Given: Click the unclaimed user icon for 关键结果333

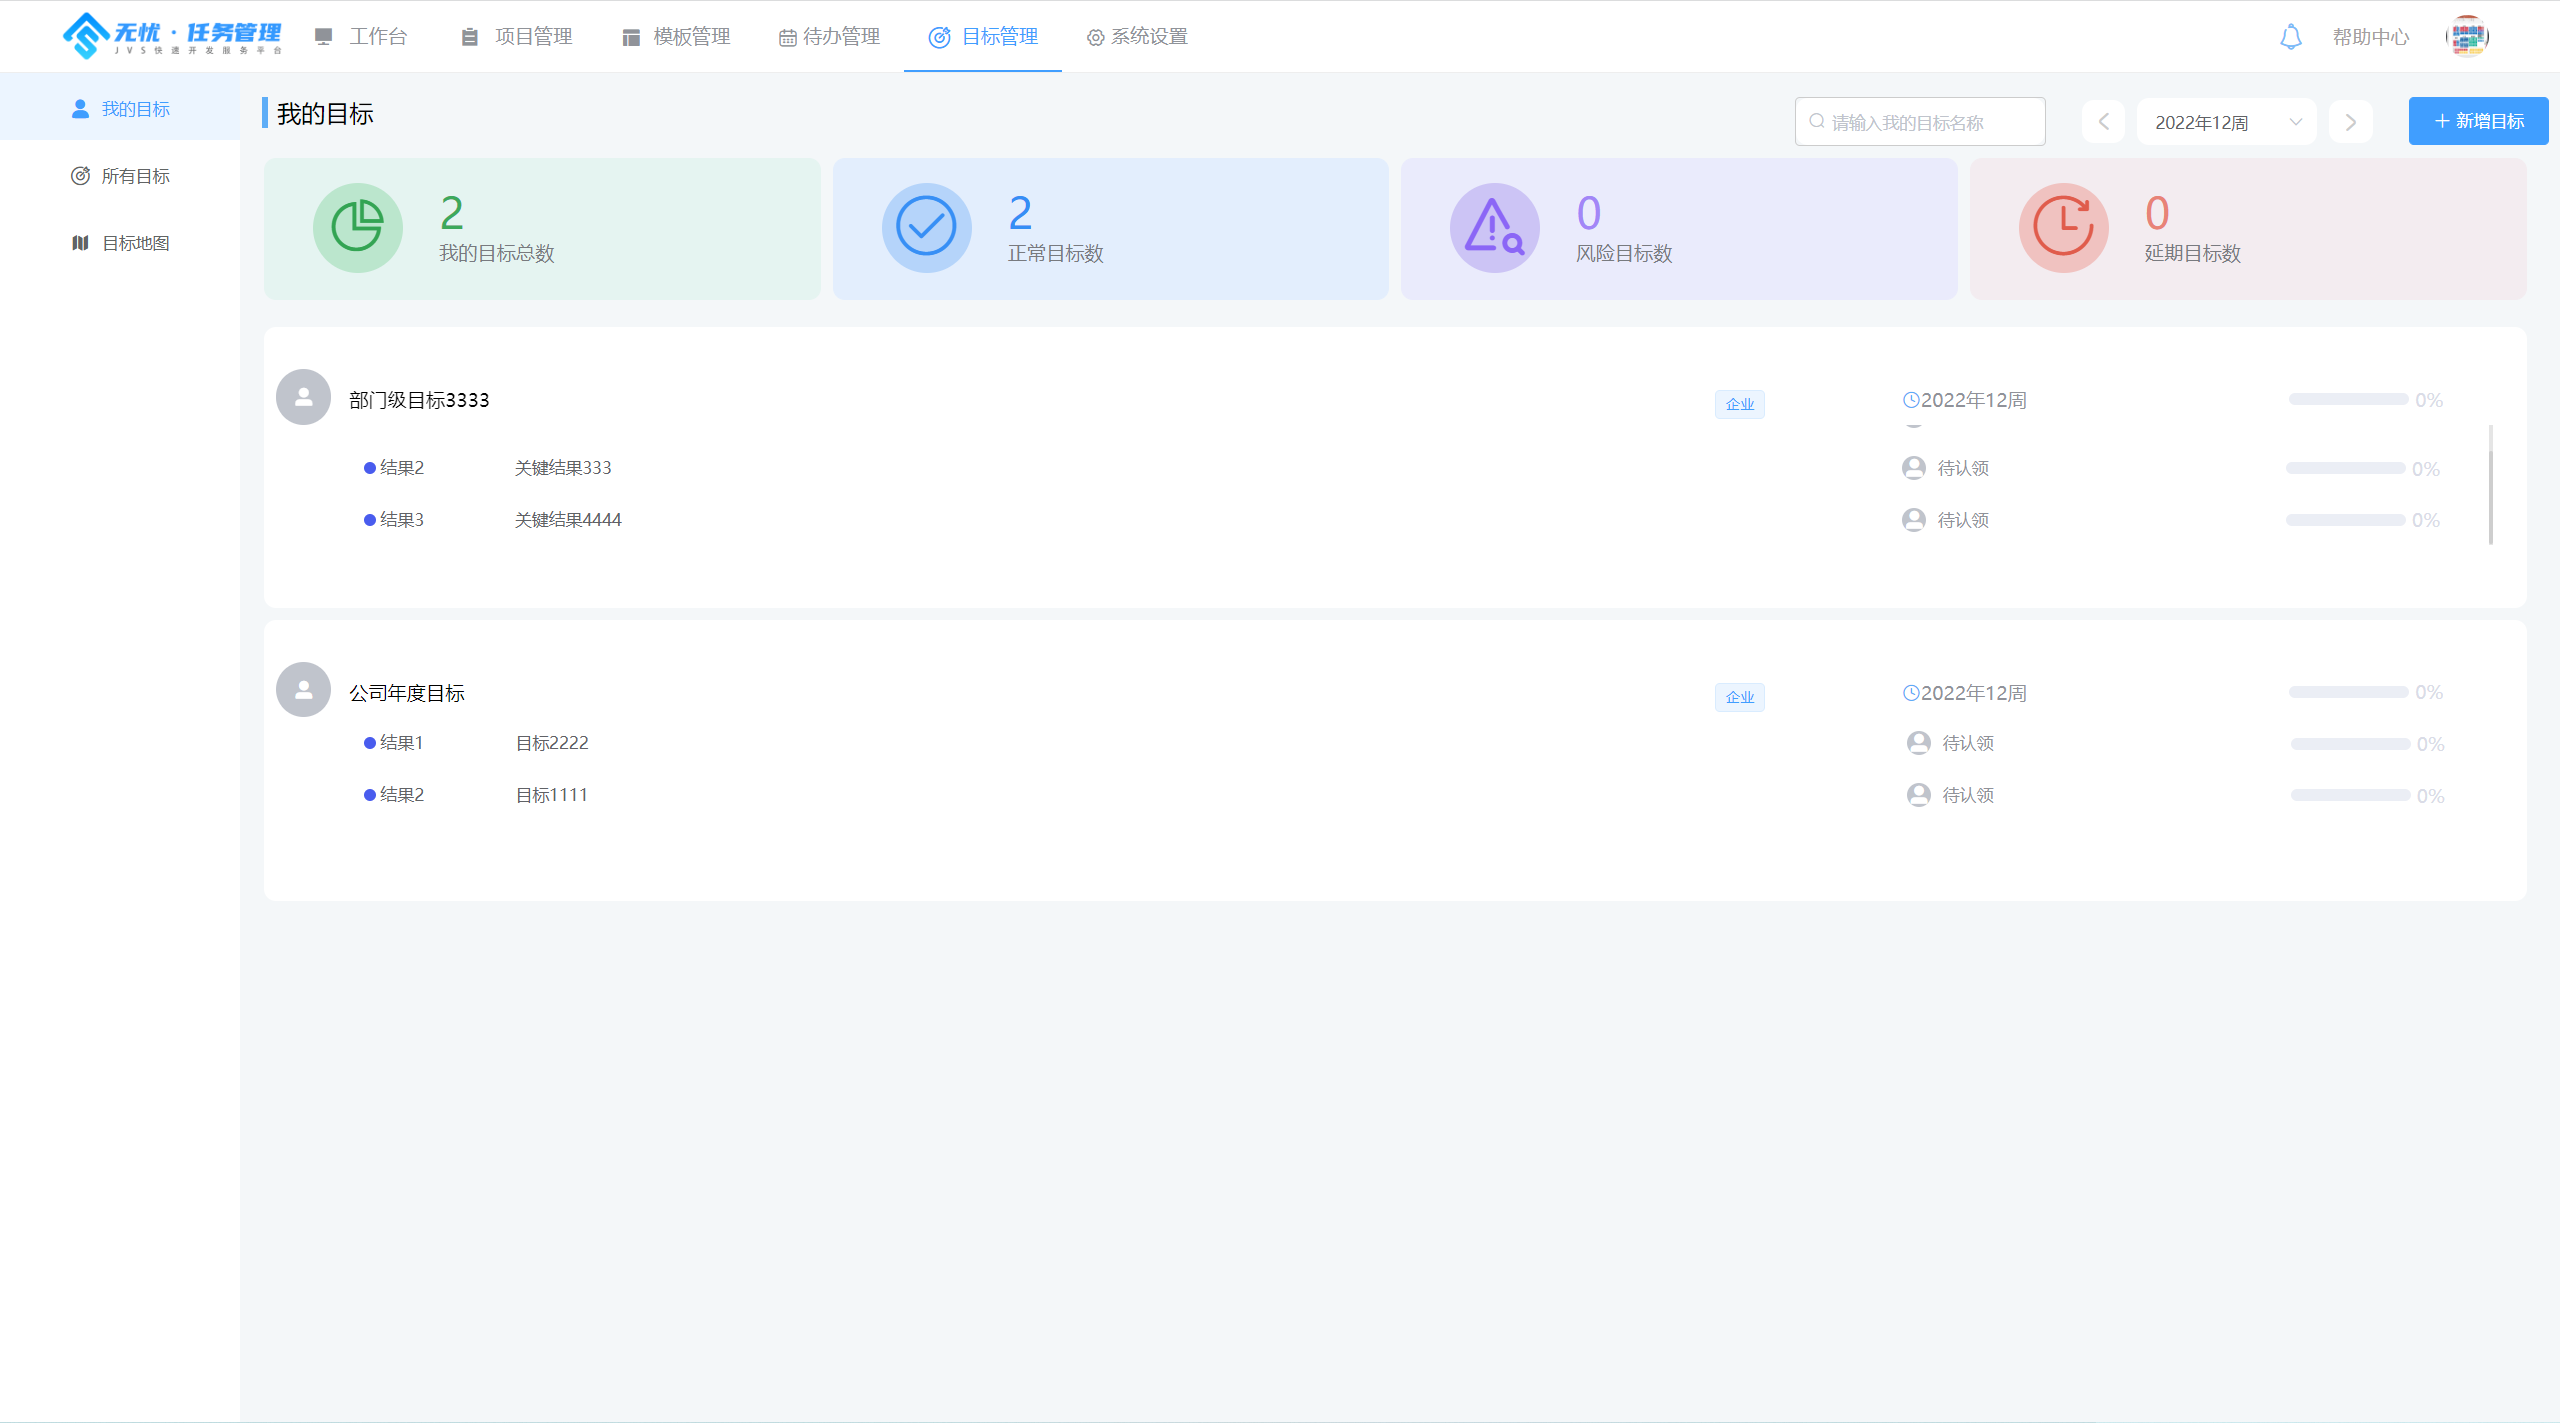Looking at the screenshot, I should pos(1913,468).
